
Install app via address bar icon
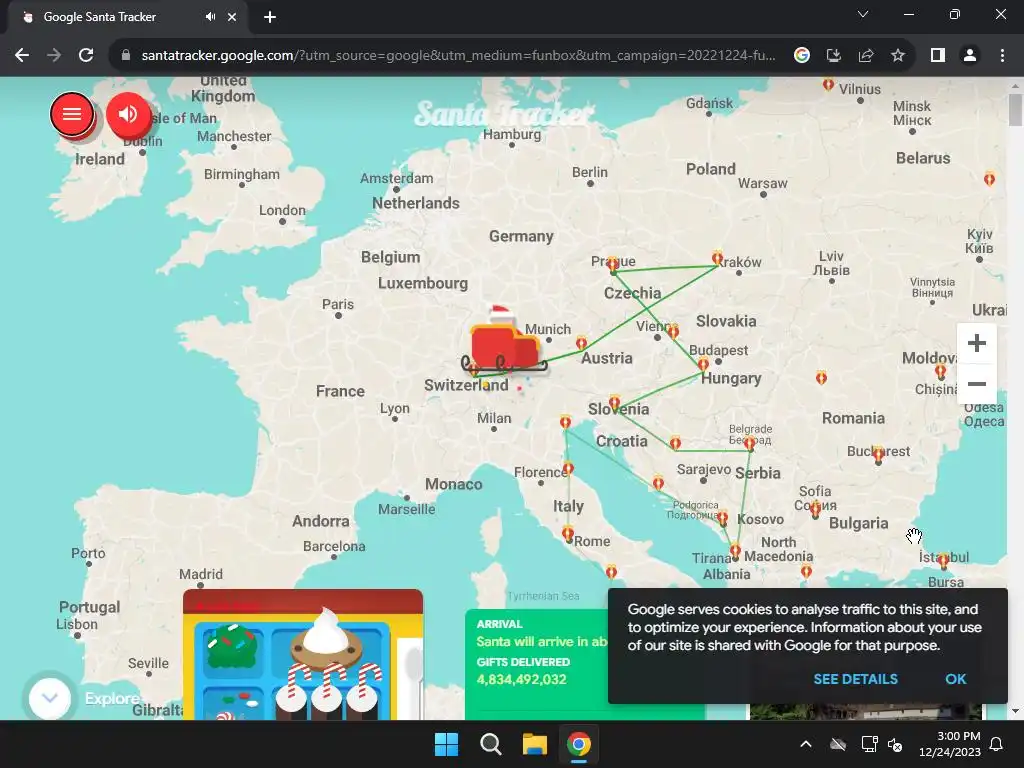point(834,56)
